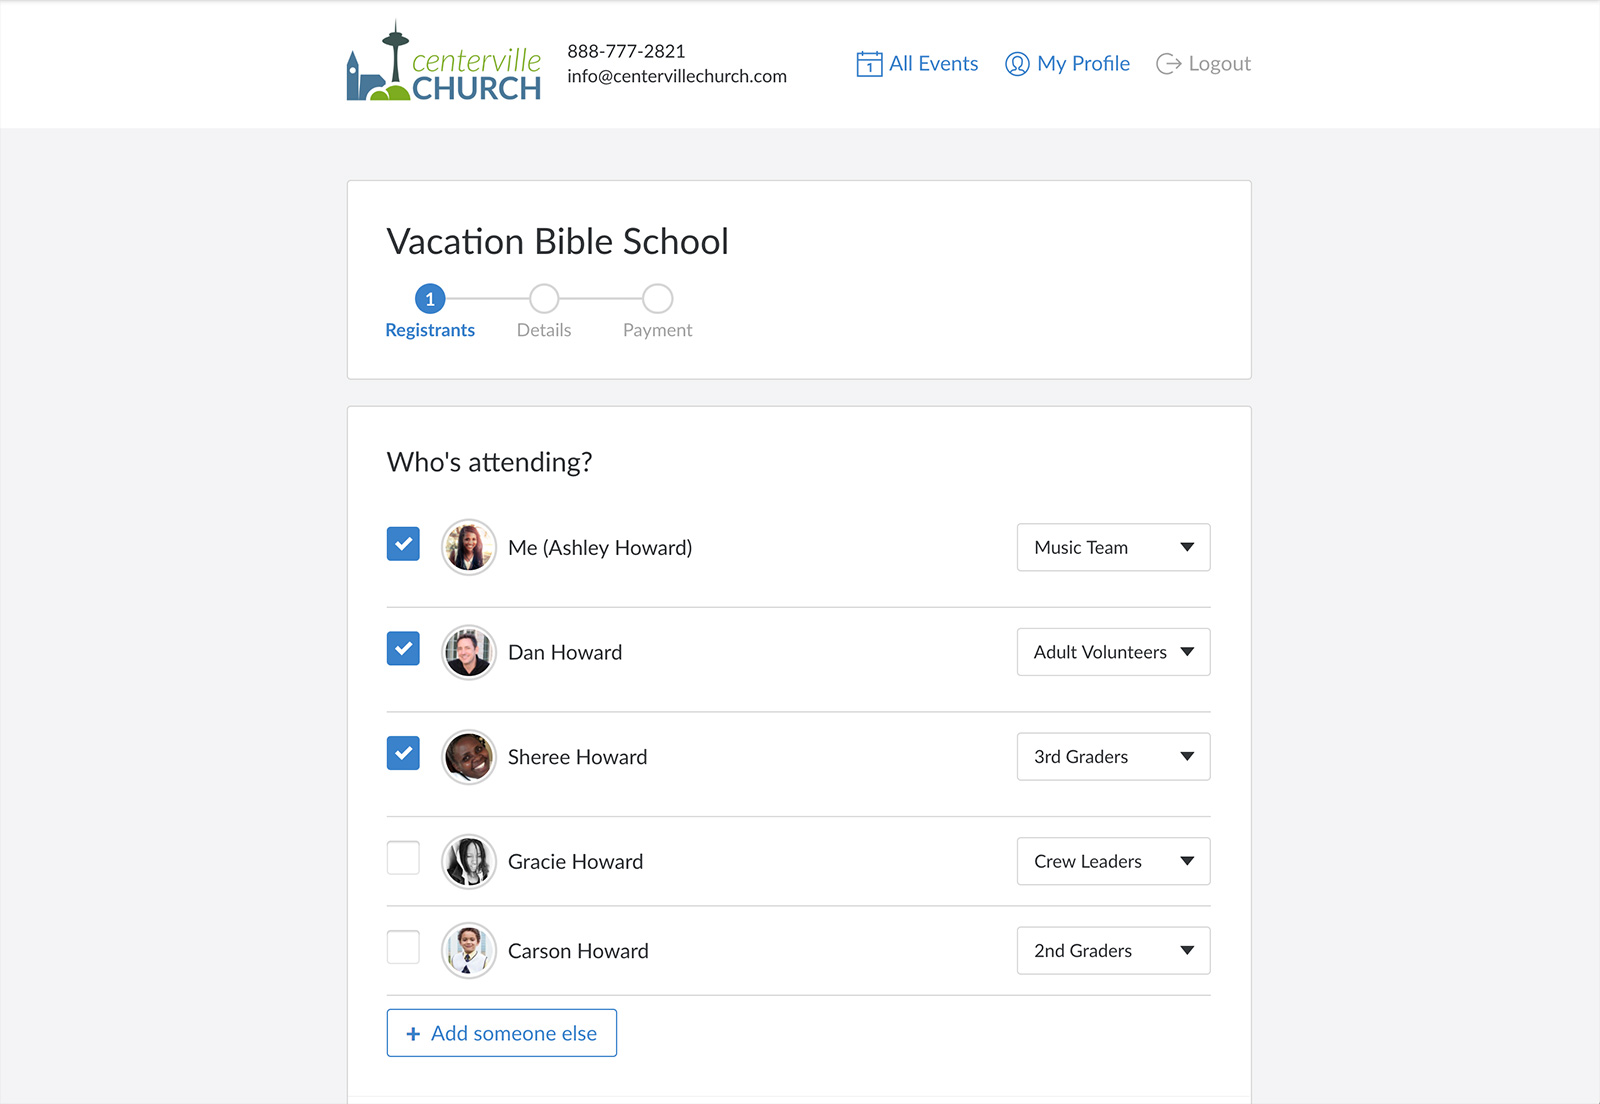Click the info@centervillechurch.com email link
1600x1104 pixels.
[x=677, y=76]
